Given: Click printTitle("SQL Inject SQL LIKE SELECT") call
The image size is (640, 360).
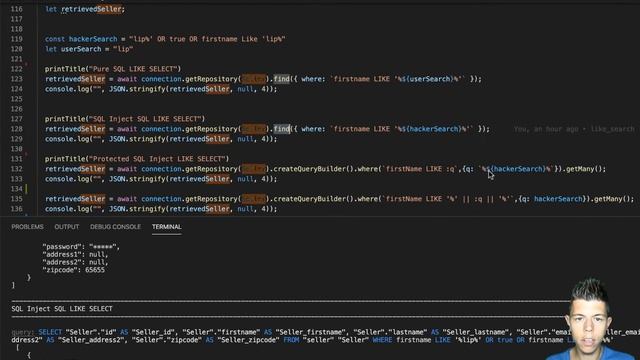Looking at the screenshot, I should [125, 119].
